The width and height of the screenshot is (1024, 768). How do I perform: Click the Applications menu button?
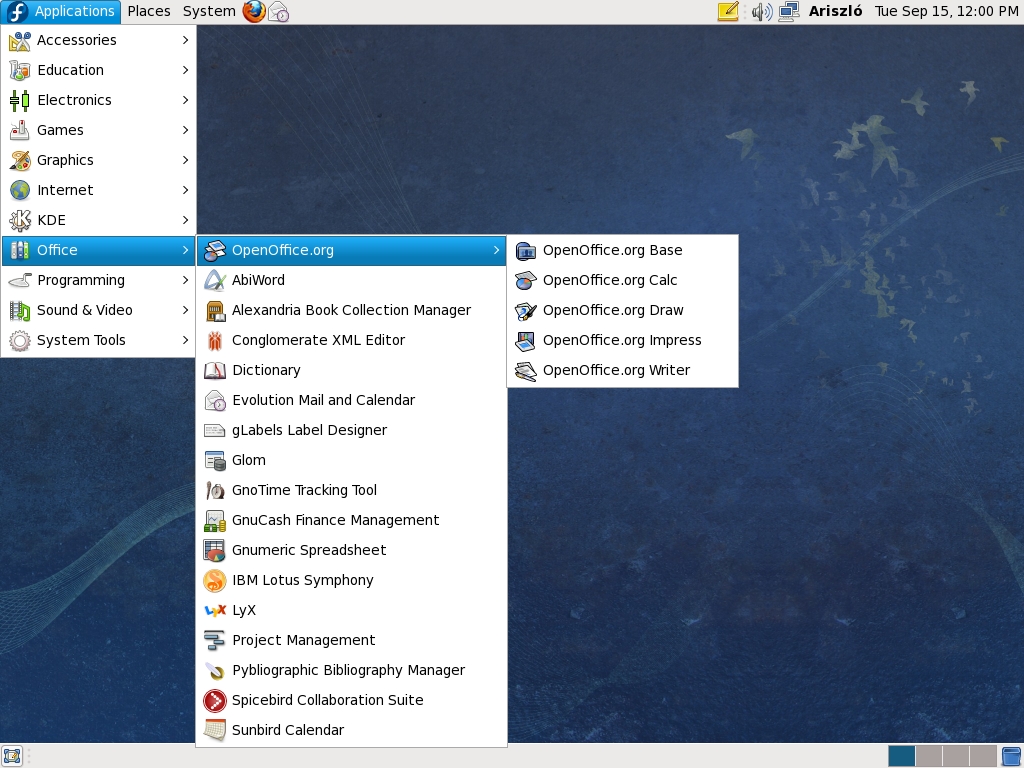click(60, 11)
